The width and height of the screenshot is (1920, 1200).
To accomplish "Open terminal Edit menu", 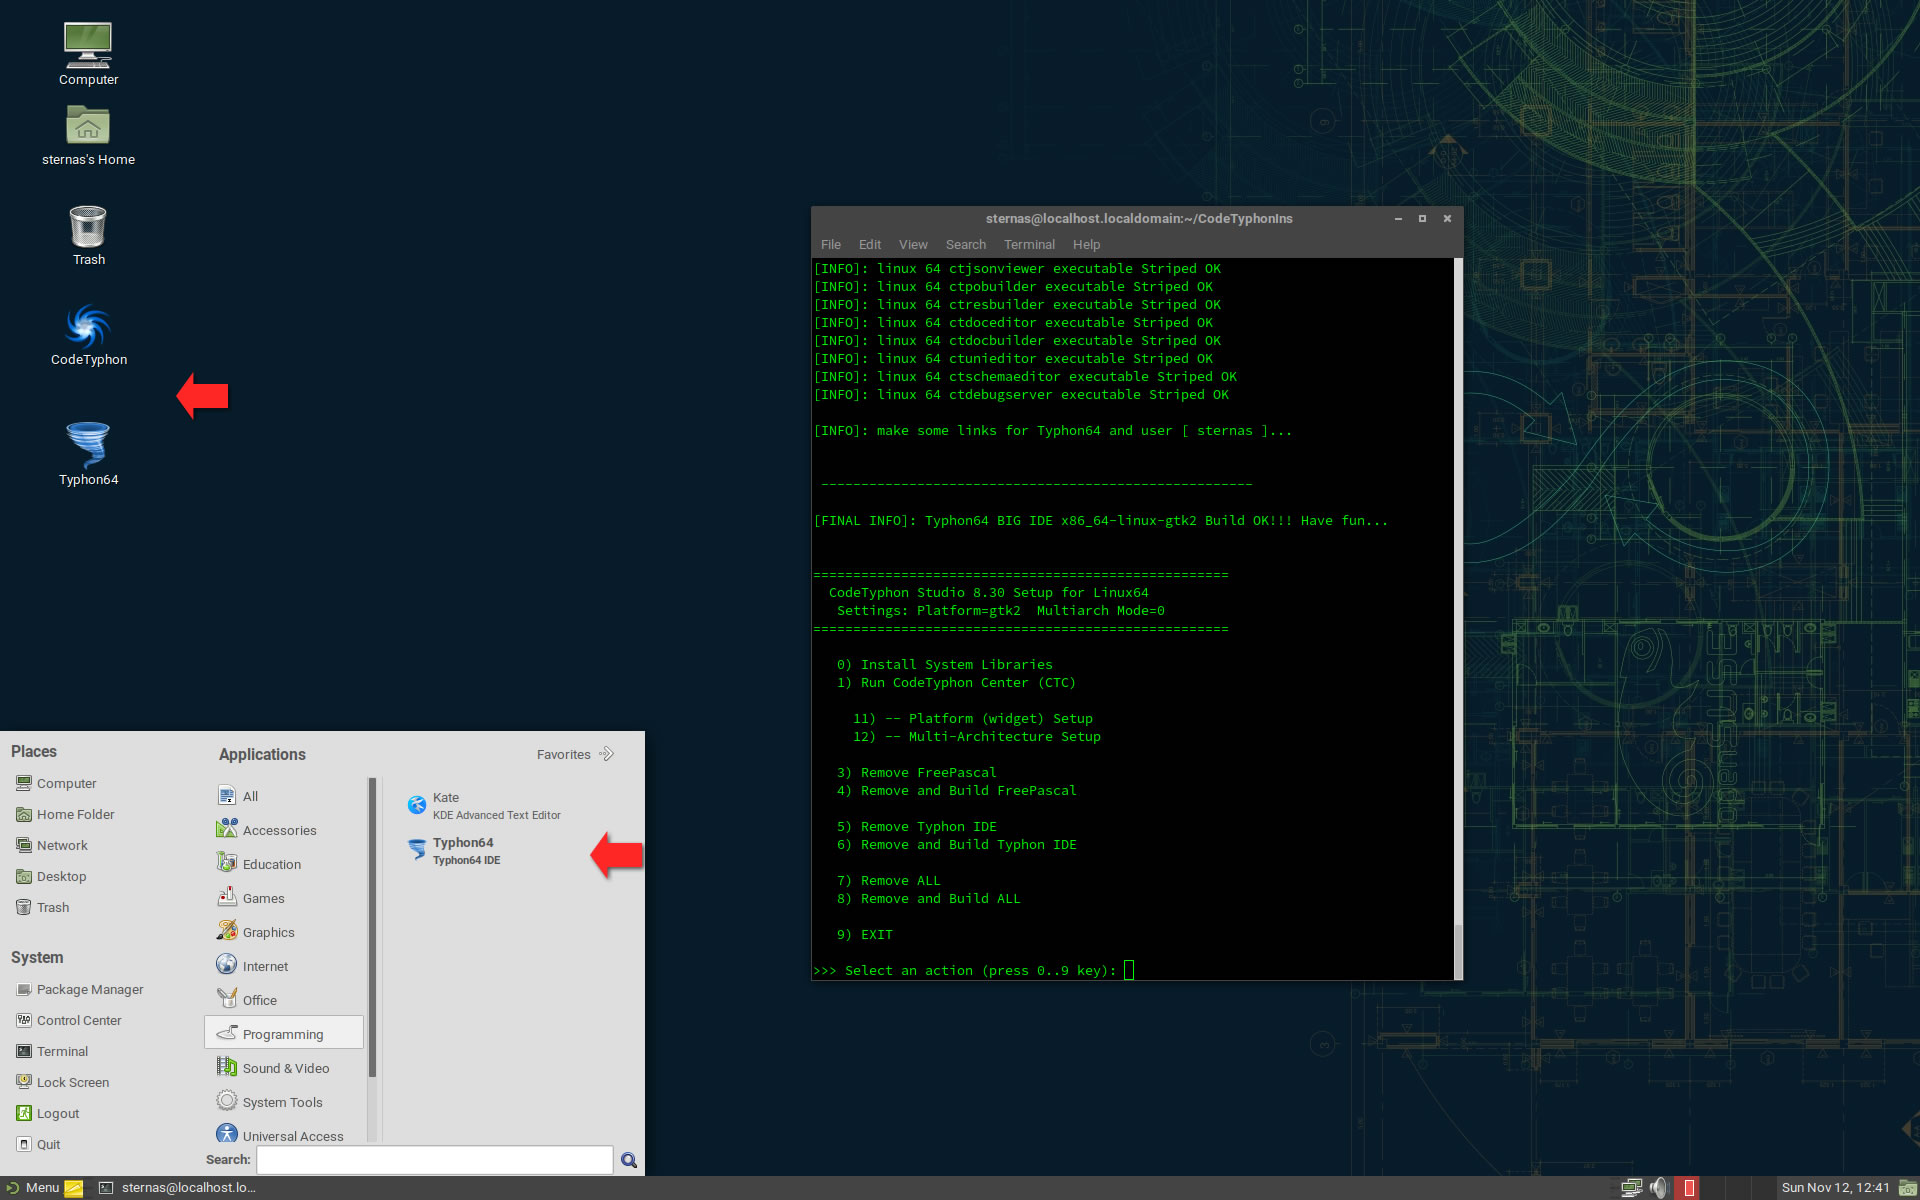I will tap(870, 244).
